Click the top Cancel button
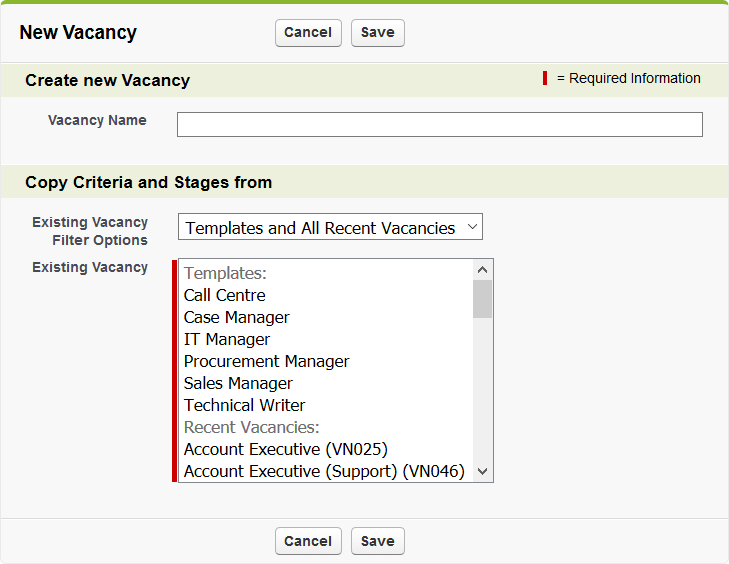The image size is (729, 564). [x=308, y=33]
